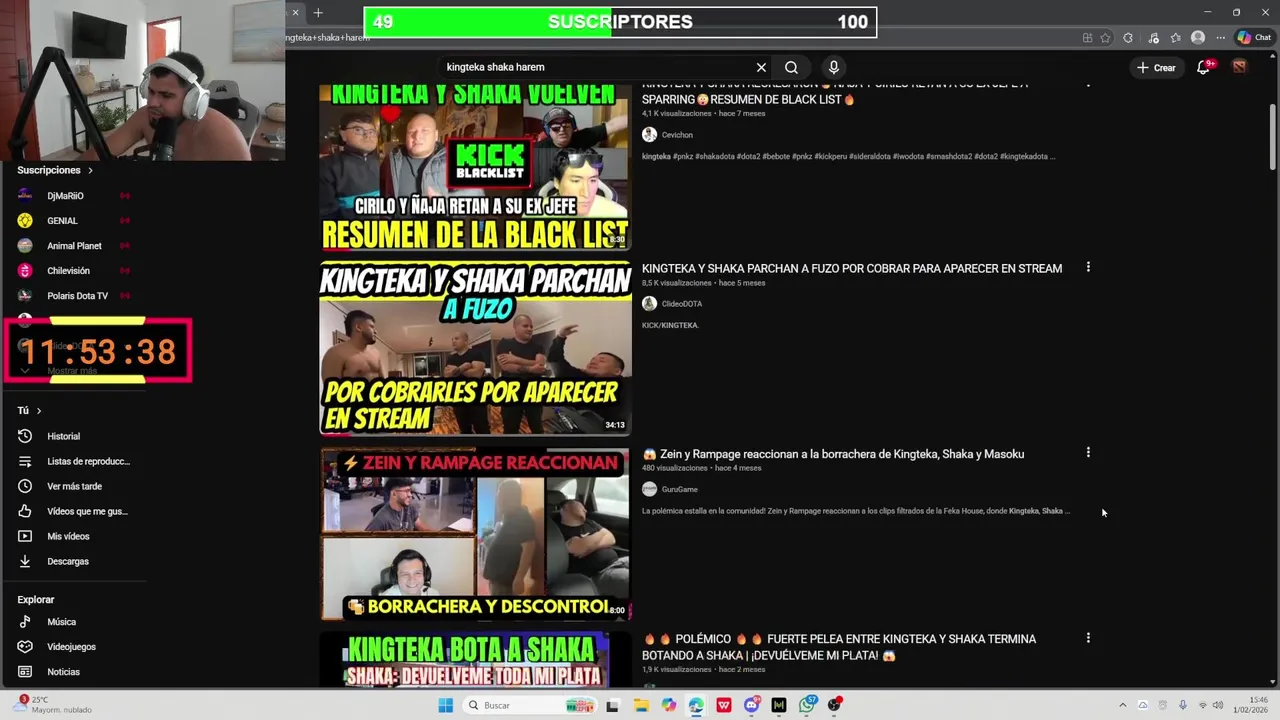The height and width of the screenshot is (720, 1280).
Task: Open Animal Planet subscription
Action: [x=75, y=246]
